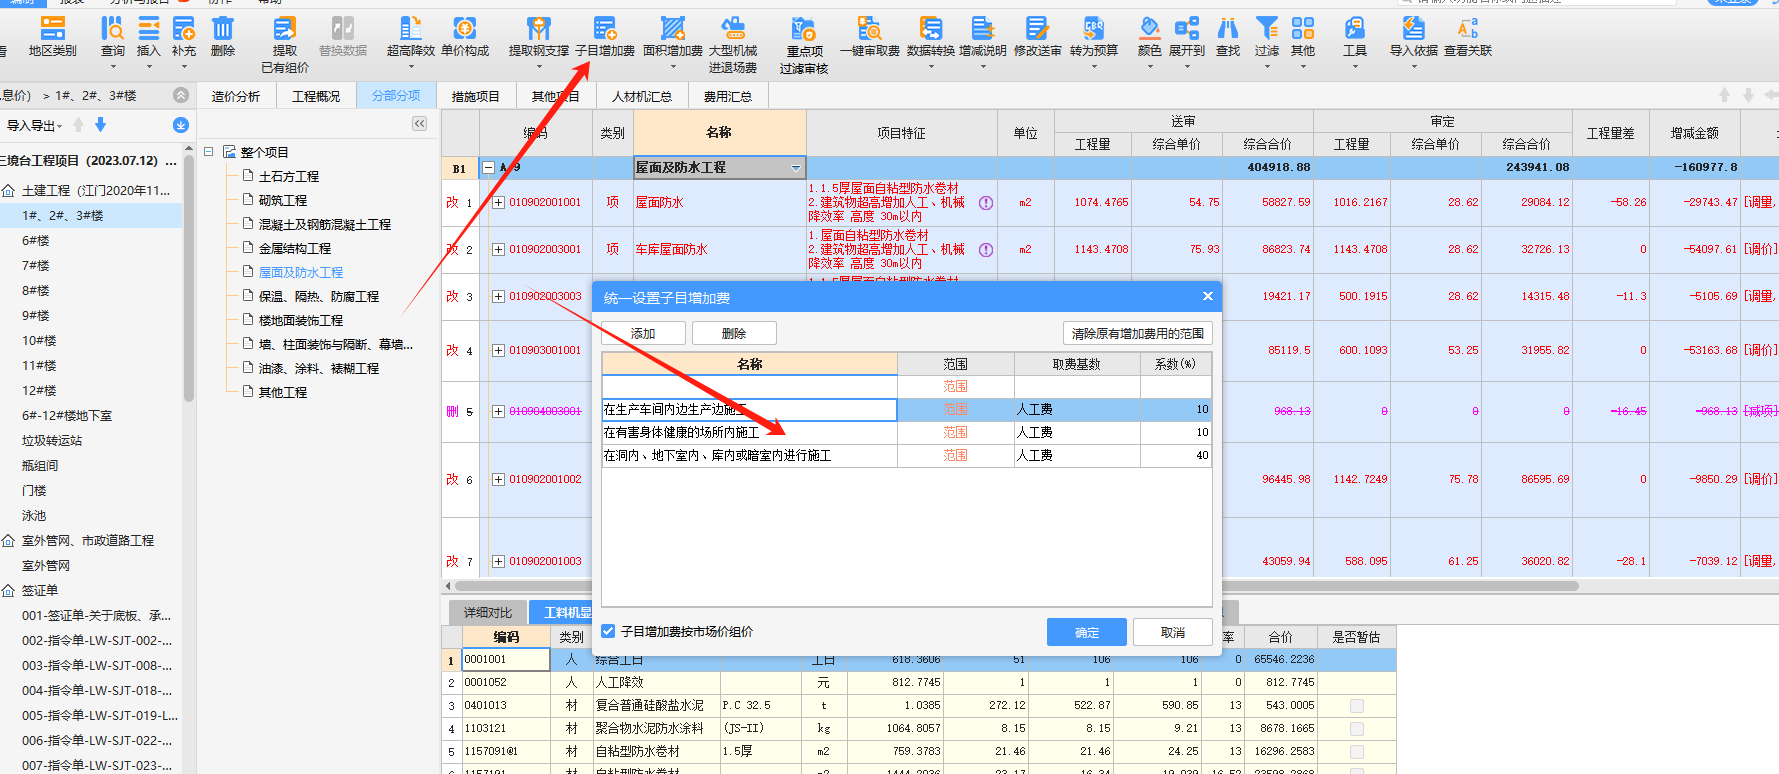The image size is (1779, 774).
Task: Open the 详细对比 bottom tab
Action: tap(487, 612)
